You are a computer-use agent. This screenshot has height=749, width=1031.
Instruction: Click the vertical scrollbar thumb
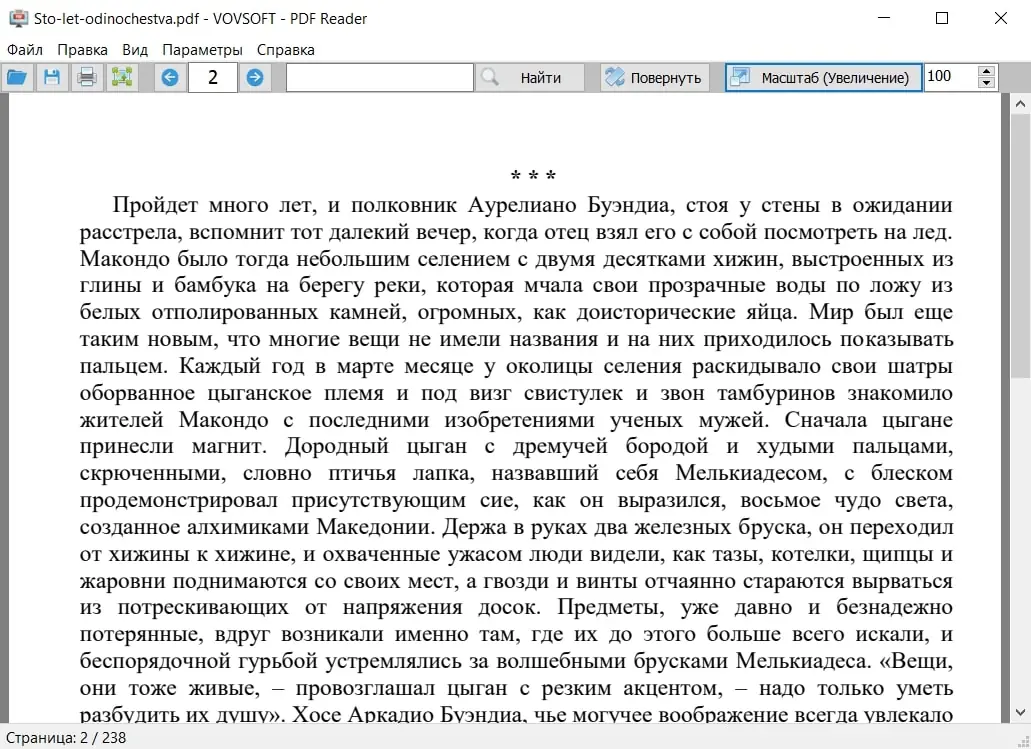(x=1020, y=245)
